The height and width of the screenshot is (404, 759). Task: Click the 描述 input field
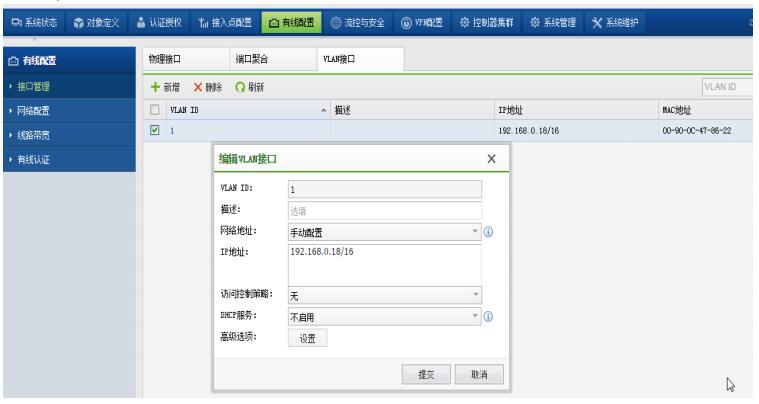(383, 209)
